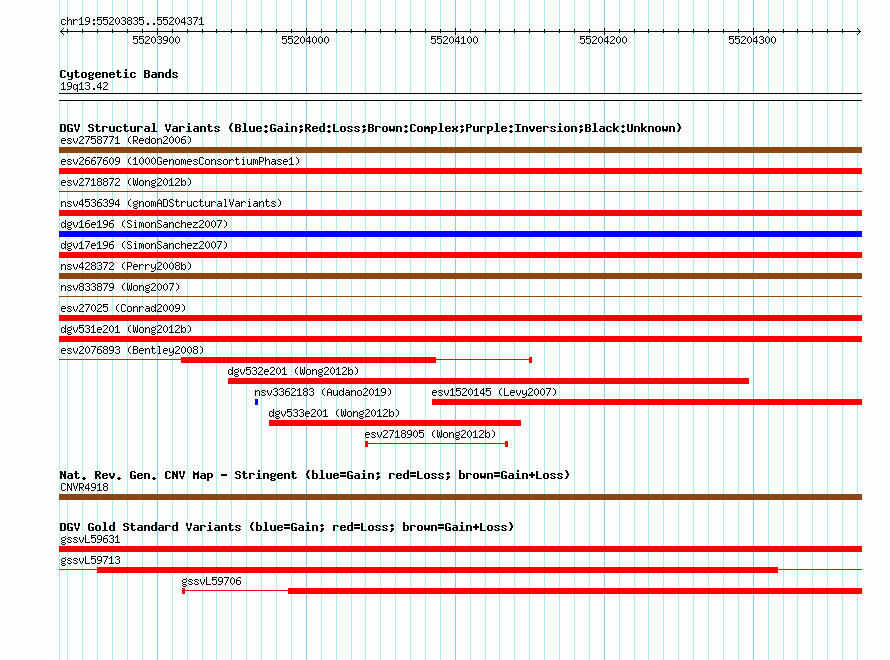The width and height of the screenshot is (890, 660).
Task: Click the chr19:55203835..55204371 region label
Action: click(132, 21)
